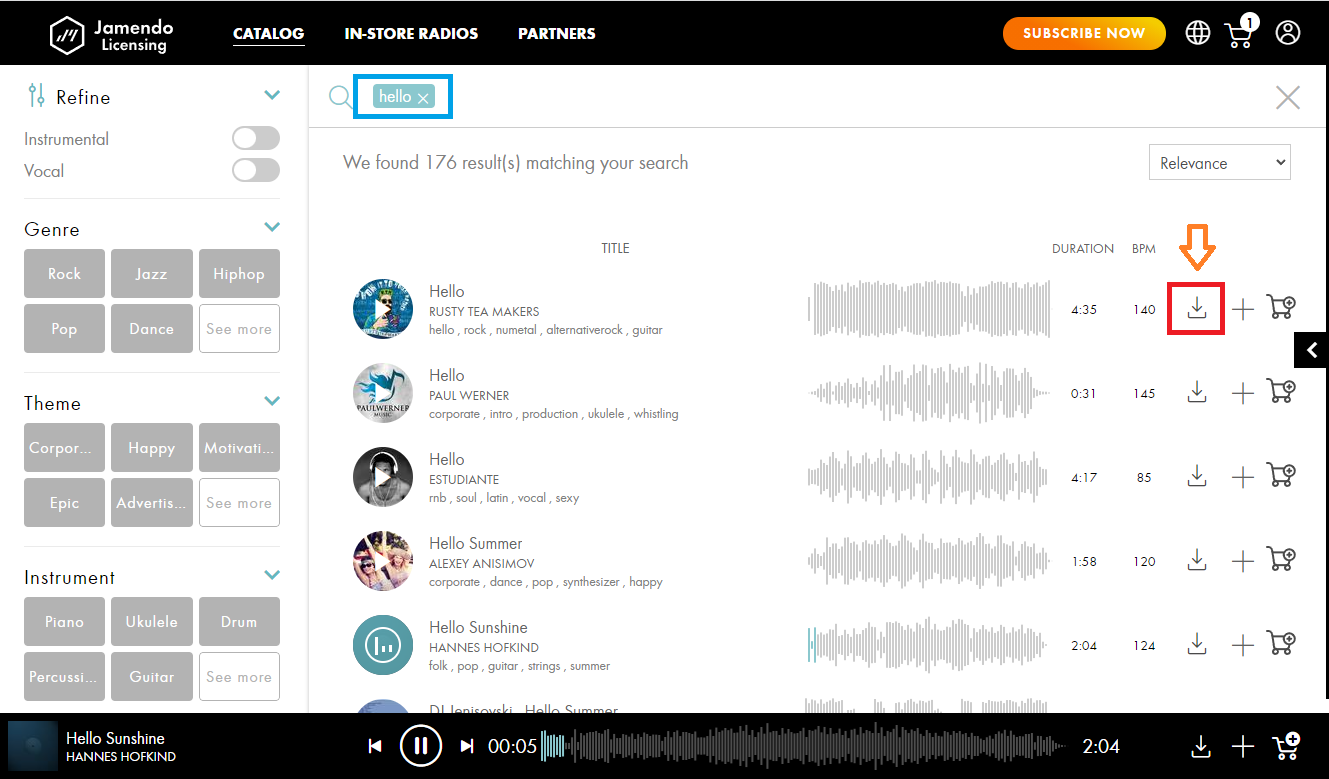
Task: Collapse the Refine section
Action: [272, 95]
